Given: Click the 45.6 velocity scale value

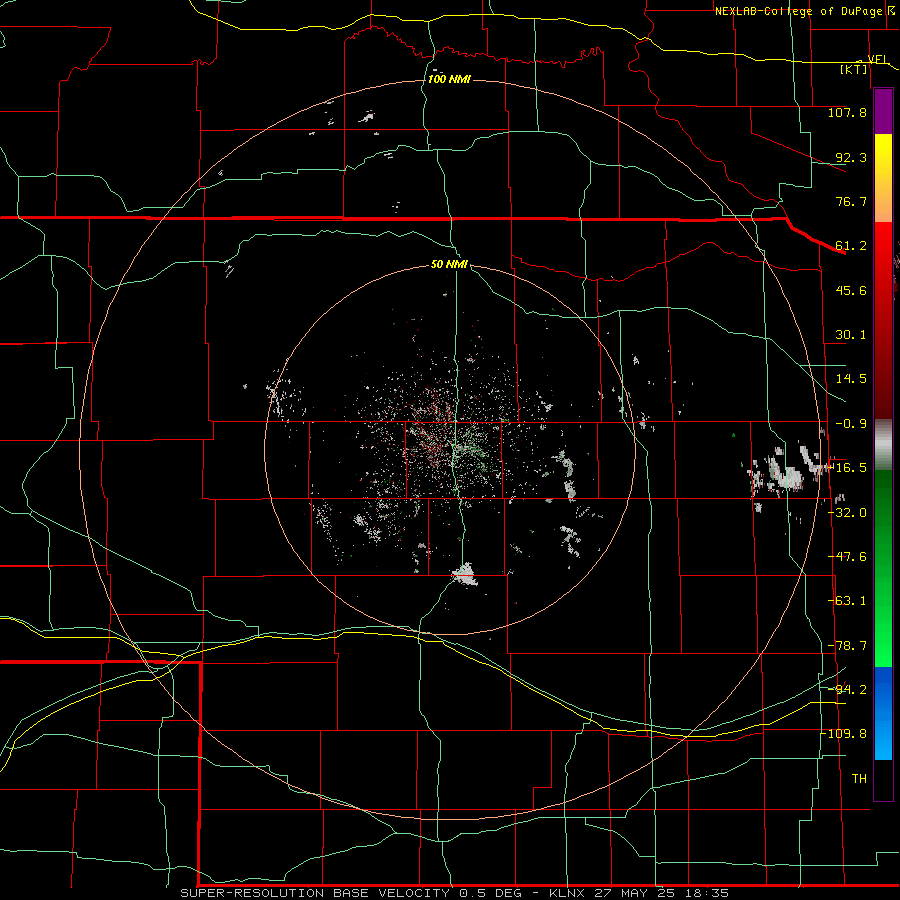Looking at the screenshot, I should click(851, 290).
